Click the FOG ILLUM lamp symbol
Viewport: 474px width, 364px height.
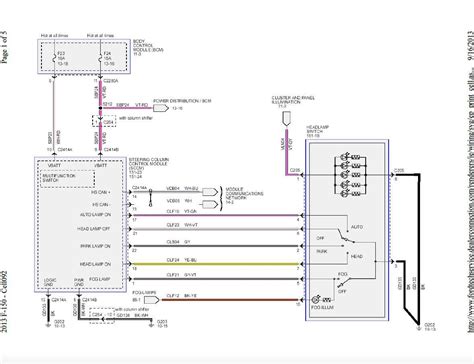click(x=316, y=299)
